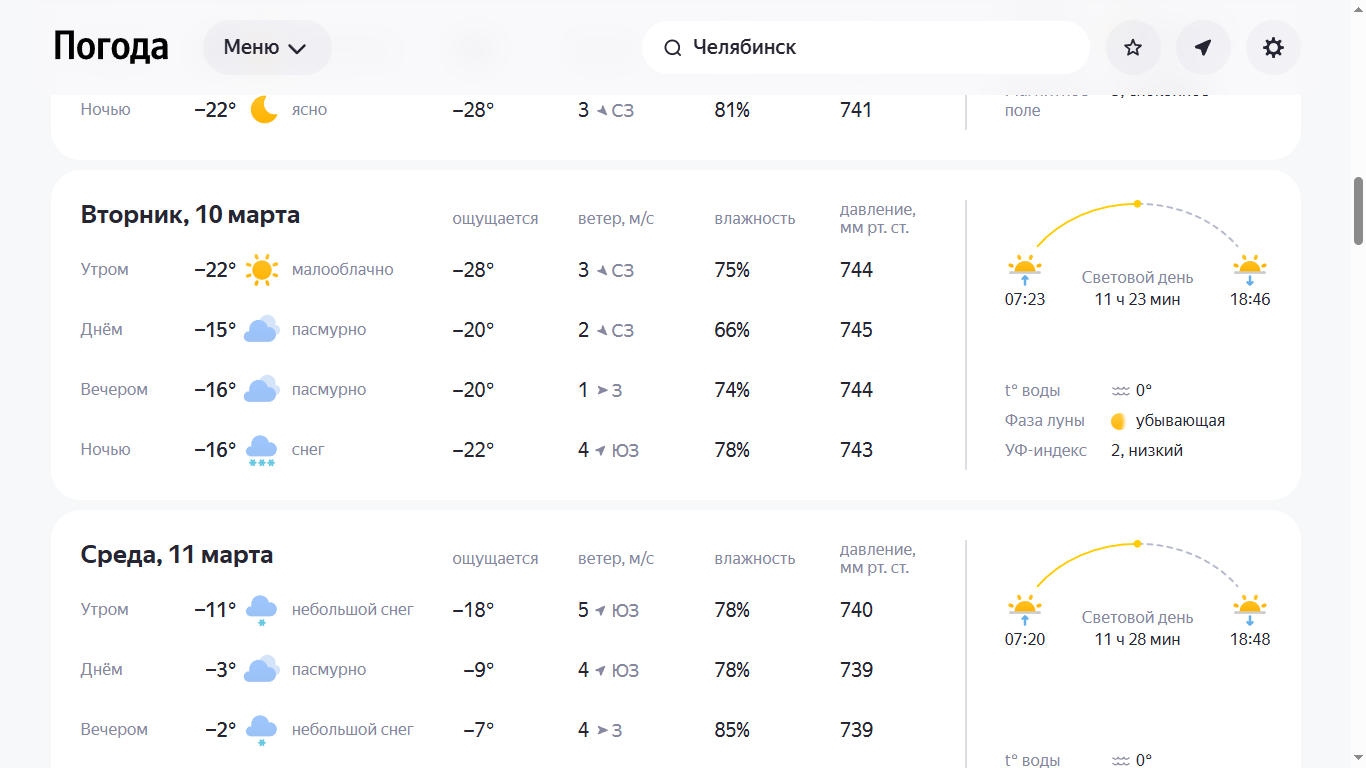Click the Погода logo link
The width and height of the screenshot is (1366, 768).
pyautogui.click(x=111, y=47)
